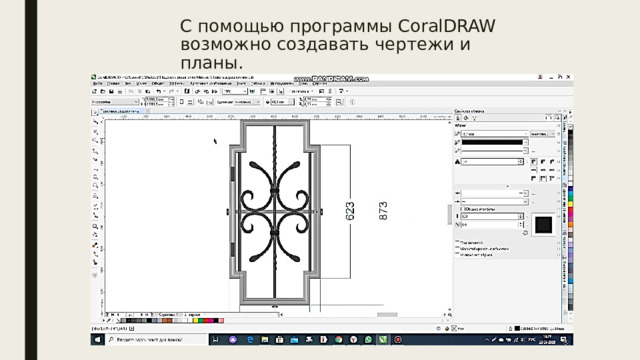Select the Shape tool in toolbox
Viewport: 640px width, 360px height.
coord(96,122)
